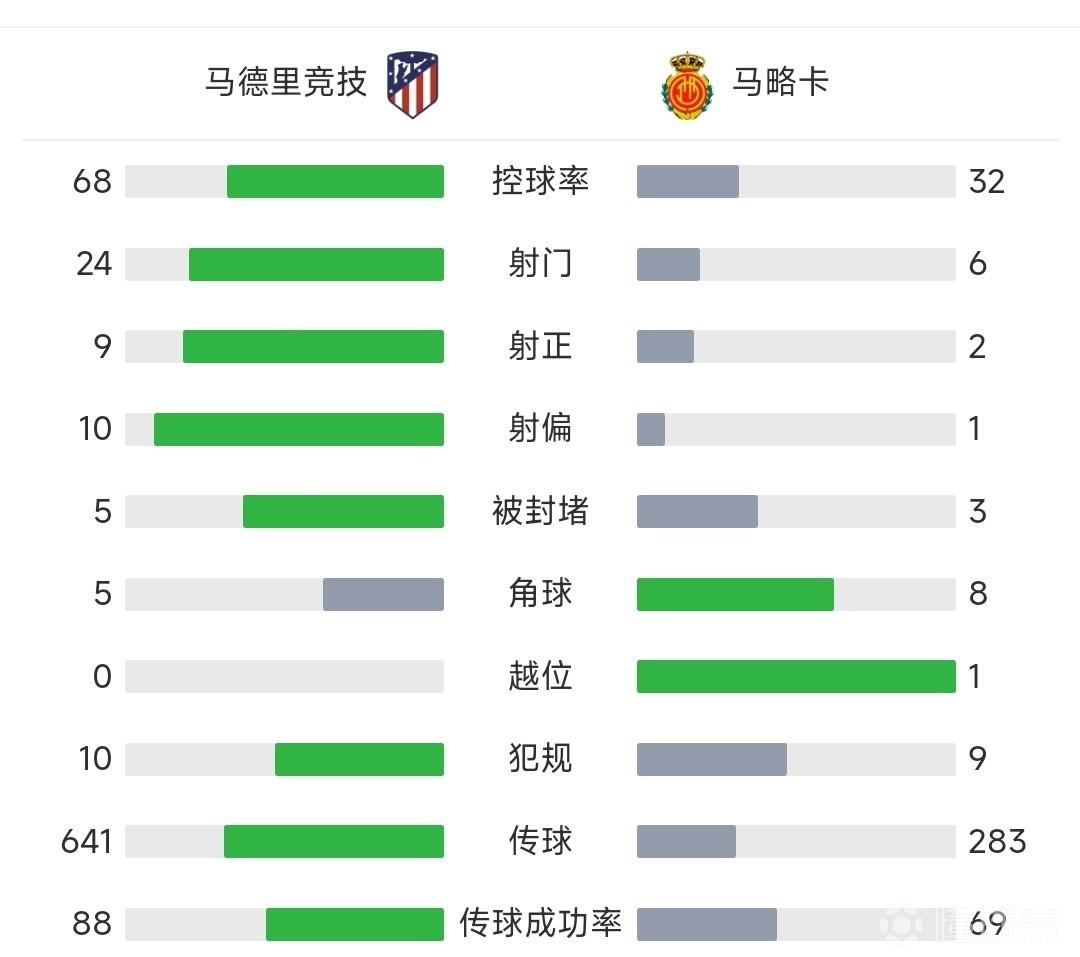This screenshot has width=1080, height=957.
Task: Tap the 被封堵 stat label
Action: 540,511
